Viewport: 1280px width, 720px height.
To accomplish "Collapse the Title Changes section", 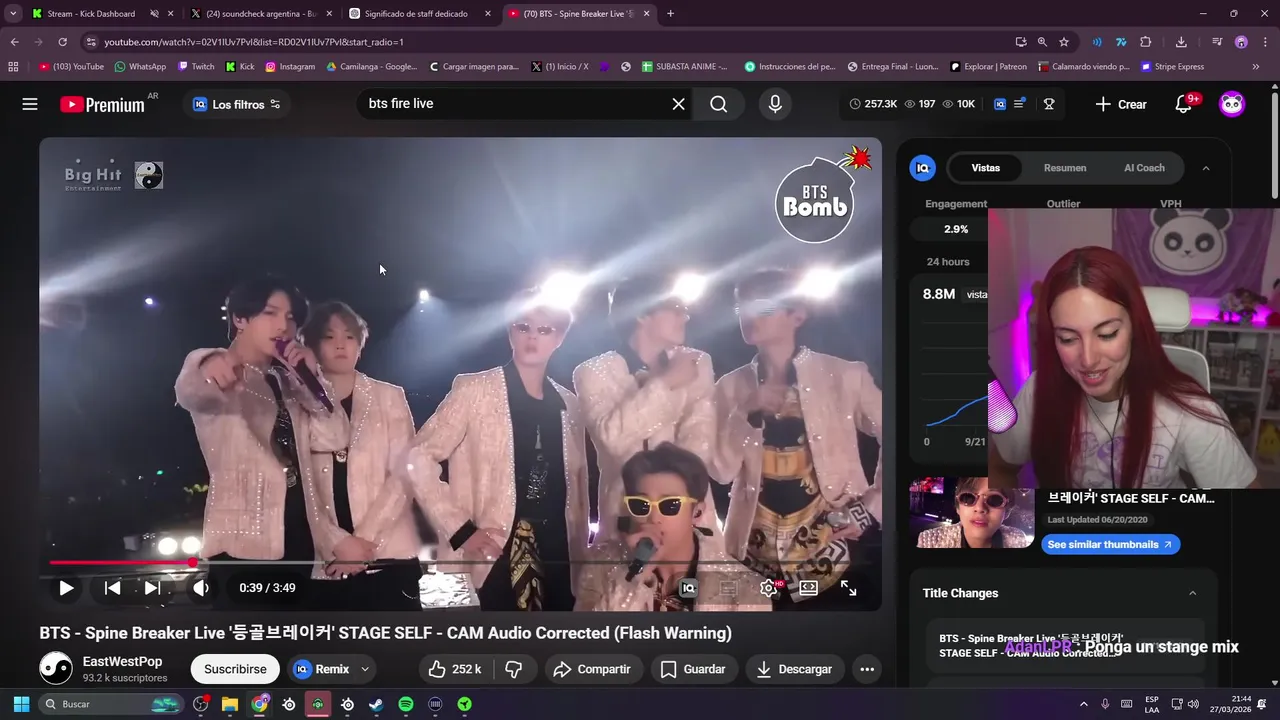I will pos(1192,593).
